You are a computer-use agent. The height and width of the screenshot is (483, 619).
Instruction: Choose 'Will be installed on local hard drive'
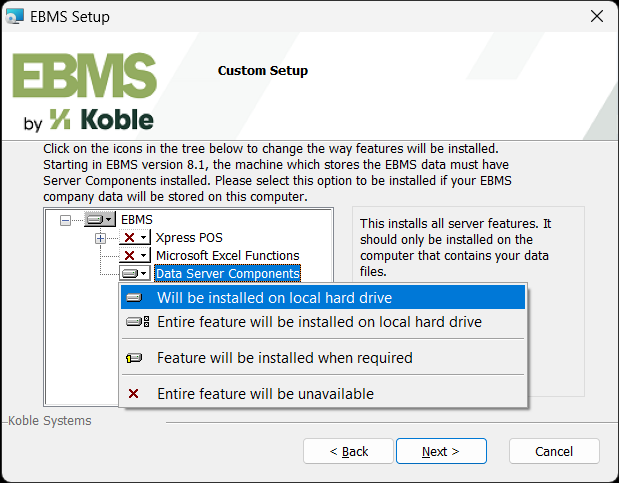[274, 298]
